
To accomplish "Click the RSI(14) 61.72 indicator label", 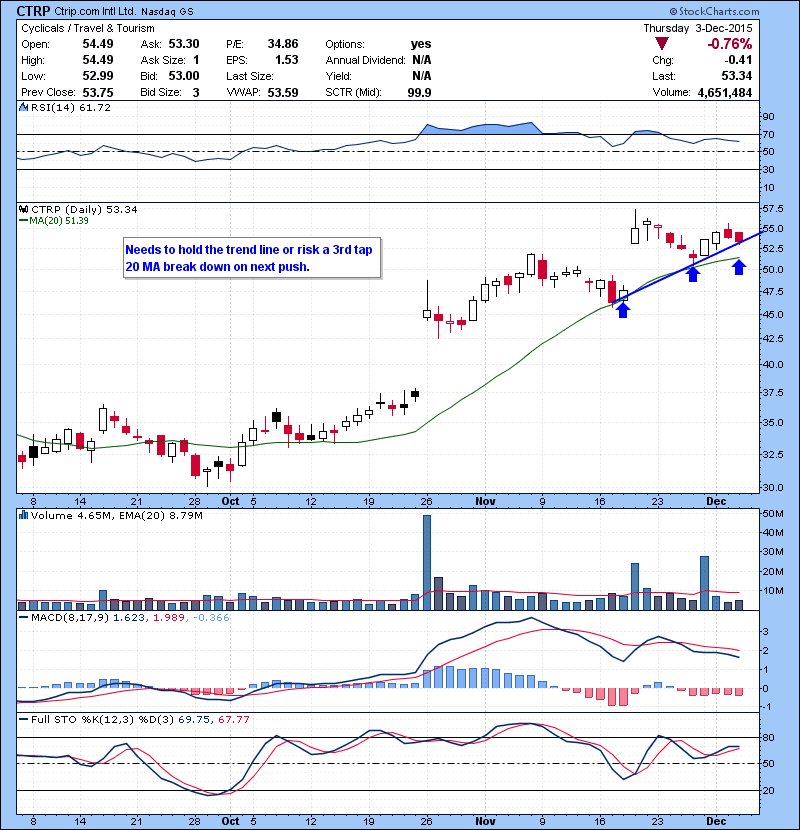I will (x=70, y=107).
